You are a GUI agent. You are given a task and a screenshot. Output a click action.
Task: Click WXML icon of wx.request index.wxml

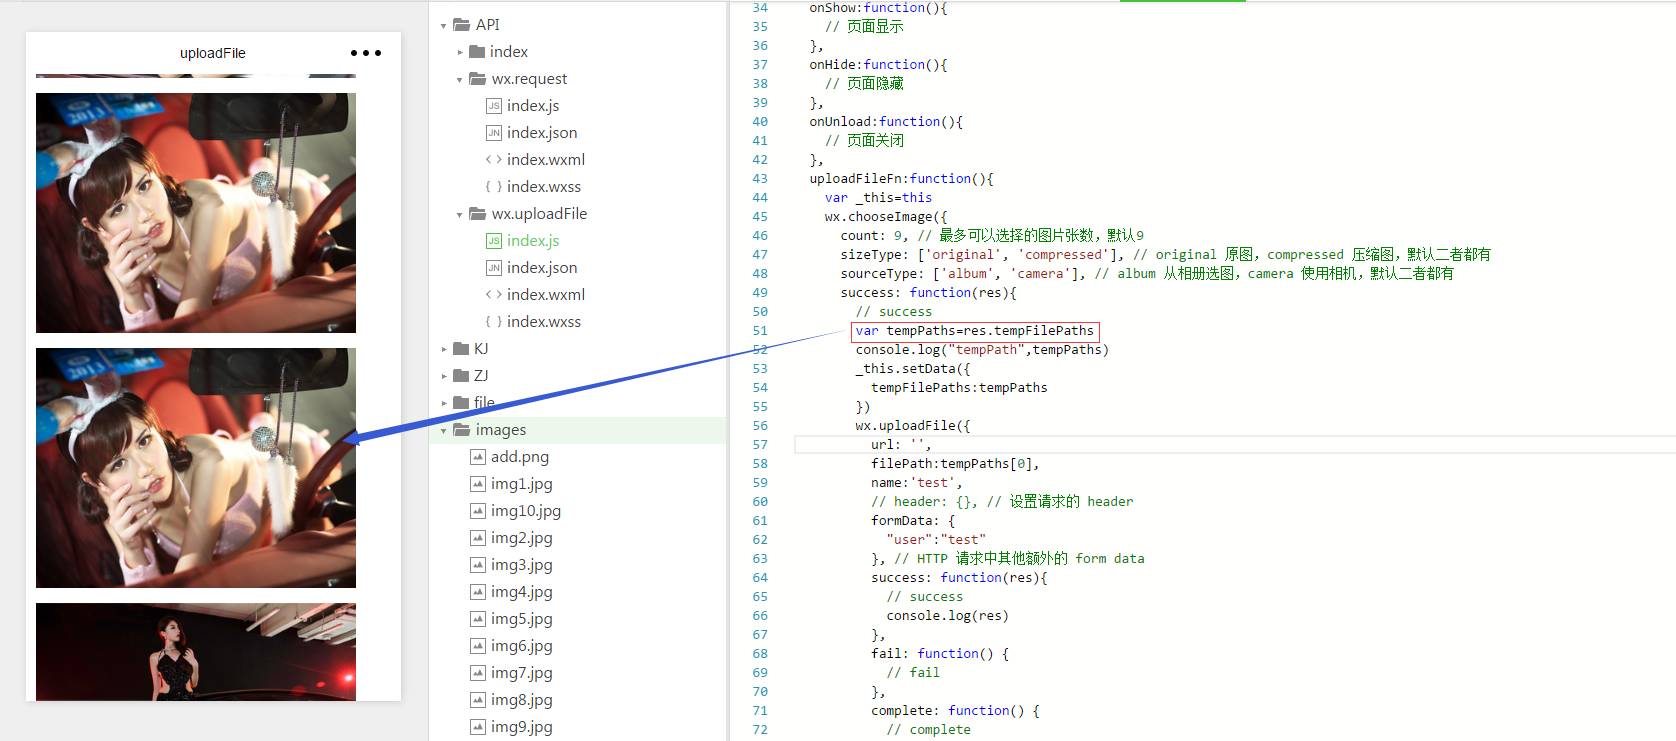point(494,159)
